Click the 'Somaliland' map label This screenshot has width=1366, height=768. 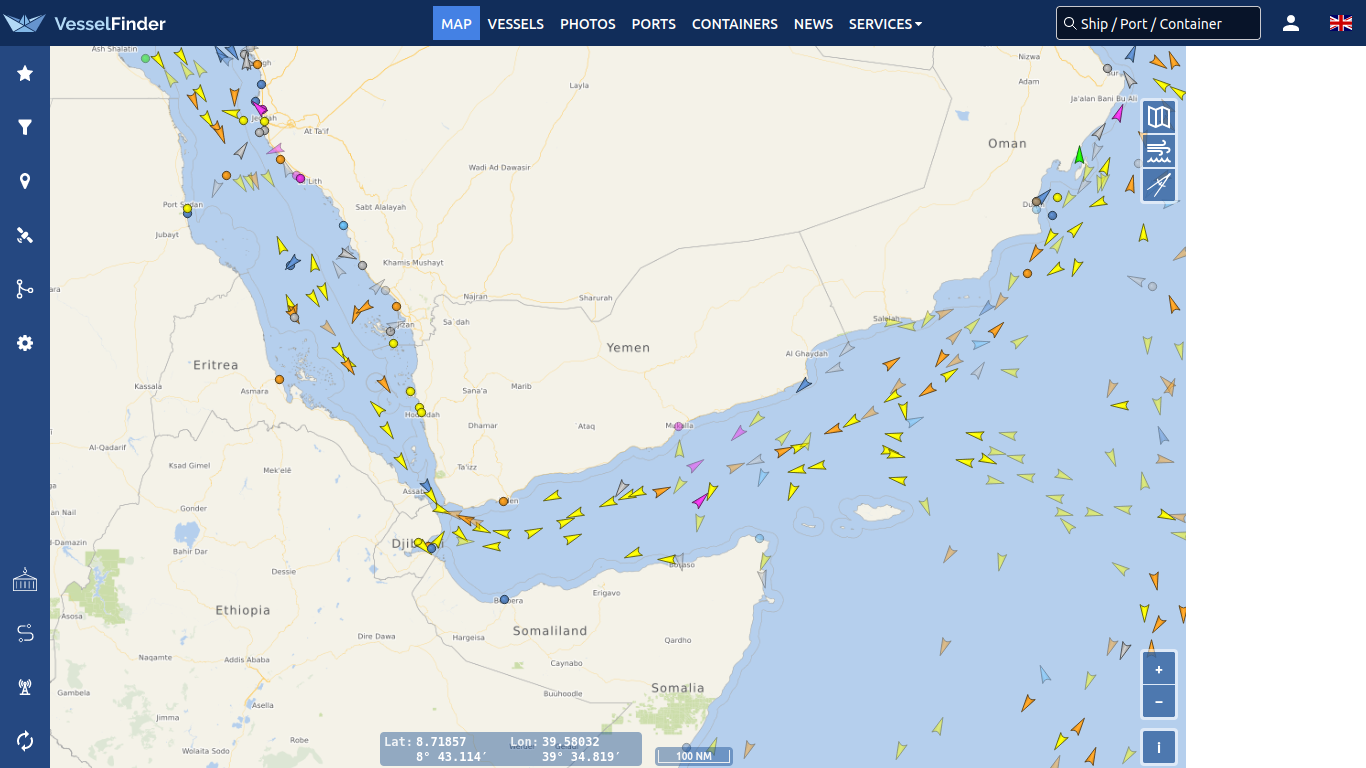coord(550,631)
